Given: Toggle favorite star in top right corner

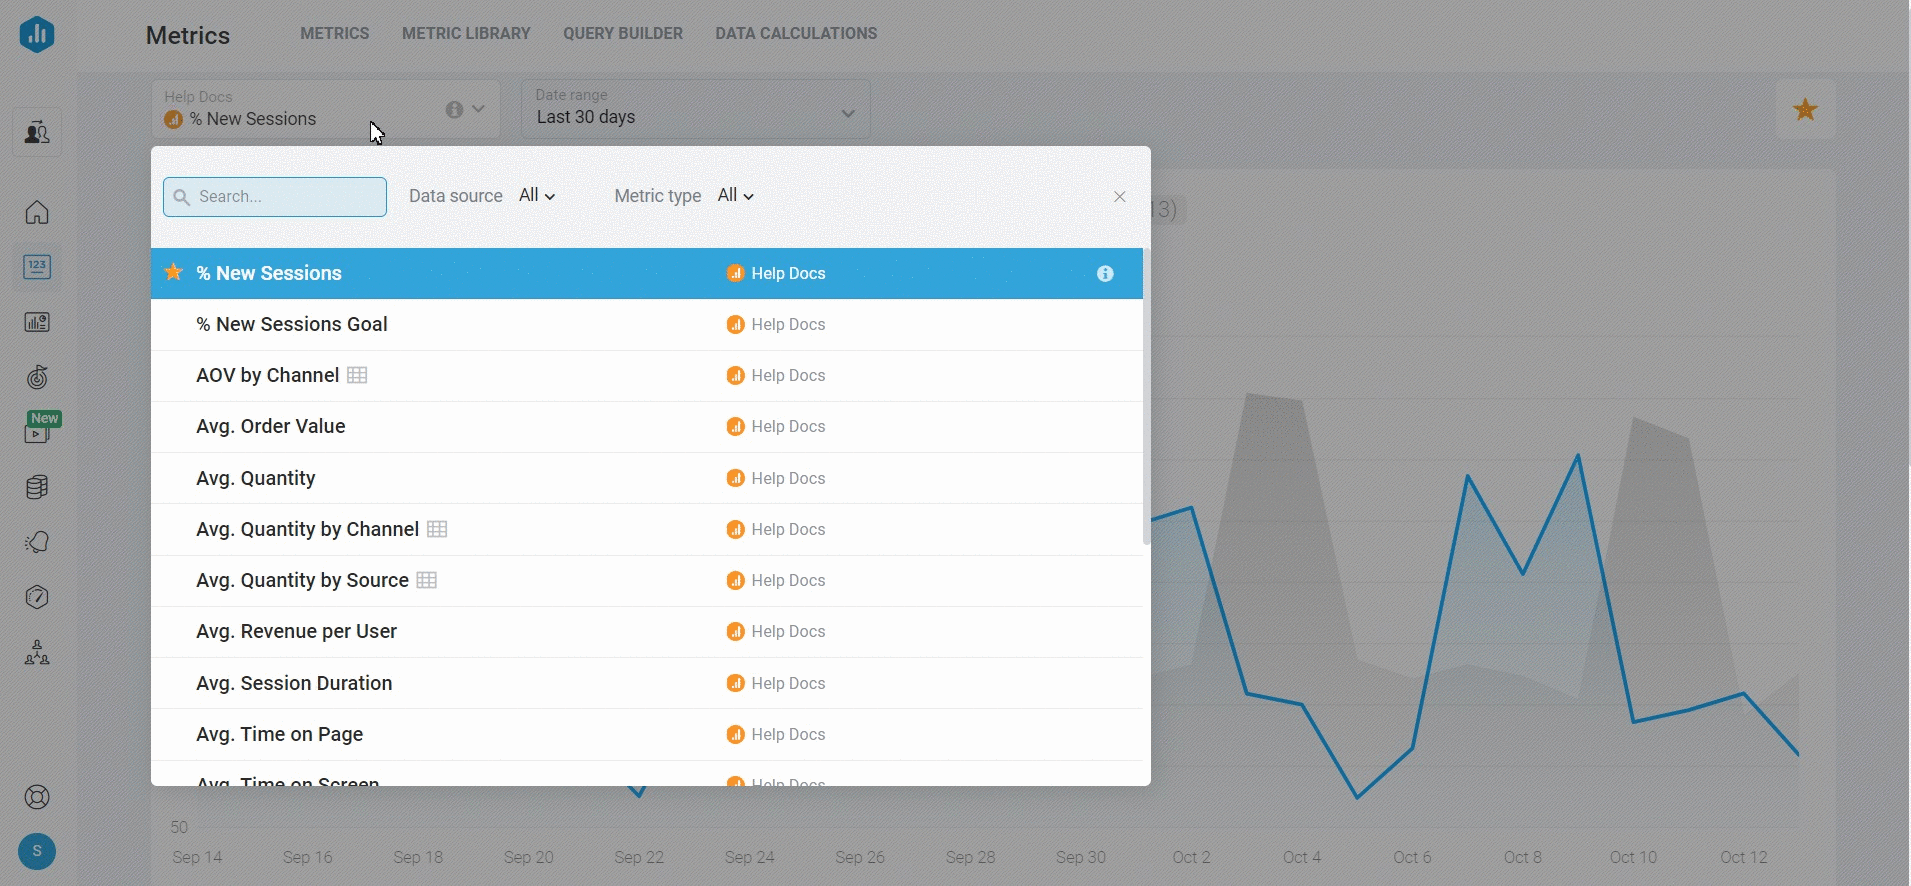Looking at the screenshot, I should pos(1805,110).
